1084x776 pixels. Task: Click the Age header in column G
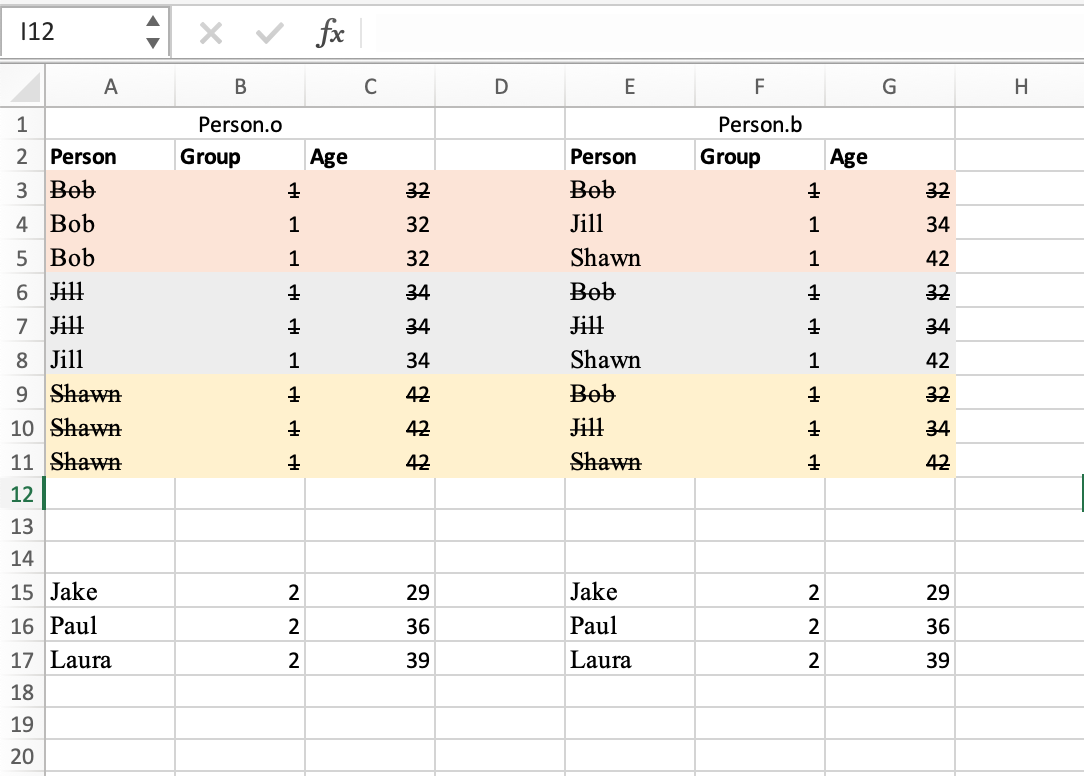pyautogui.click(x=890, y=157)
